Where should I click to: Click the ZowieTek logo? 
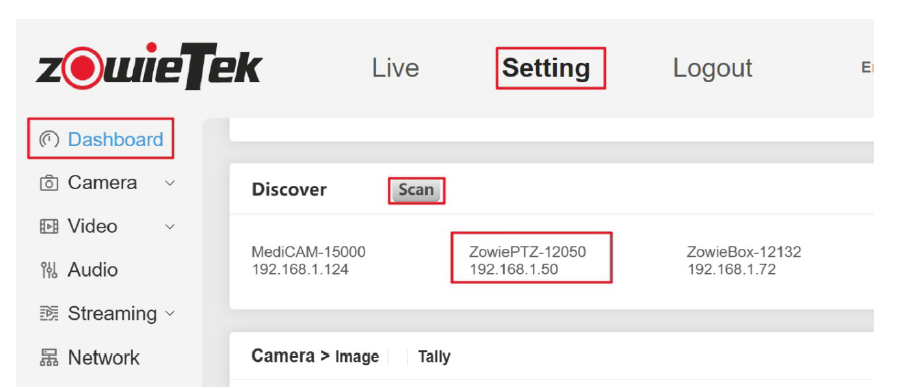pos(149,67)
